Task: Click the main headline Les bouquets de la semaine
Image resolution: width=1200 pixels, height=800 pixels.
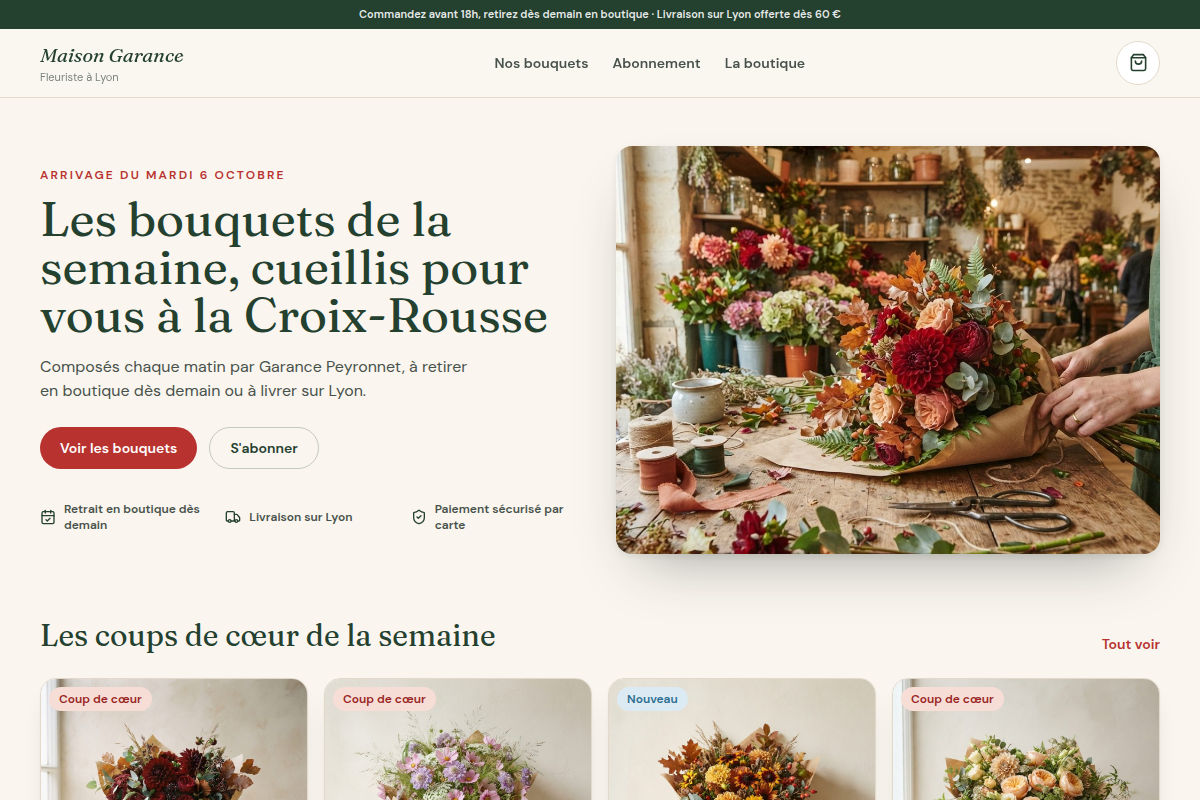Action: pos(294,268)
